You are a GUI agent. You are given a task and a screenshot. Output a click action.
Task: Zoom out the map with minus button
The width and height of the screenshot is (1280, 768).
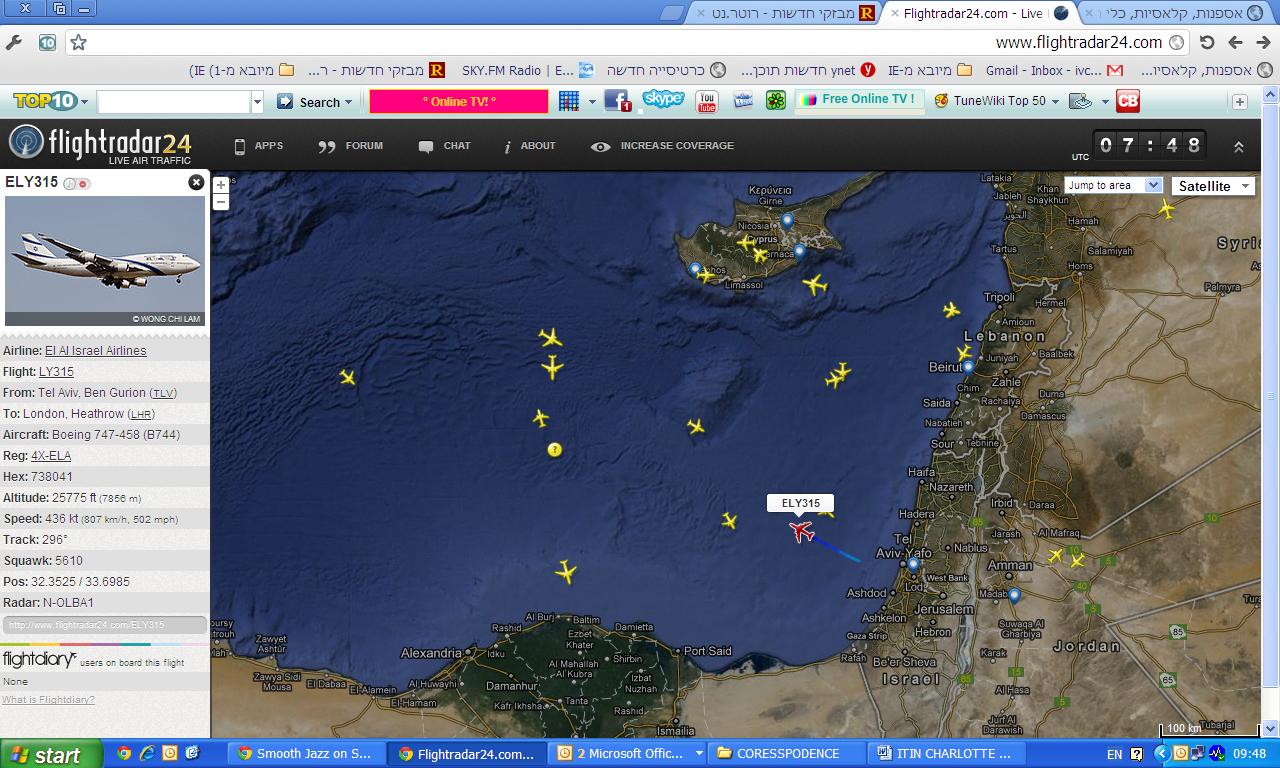pos(221,202)
